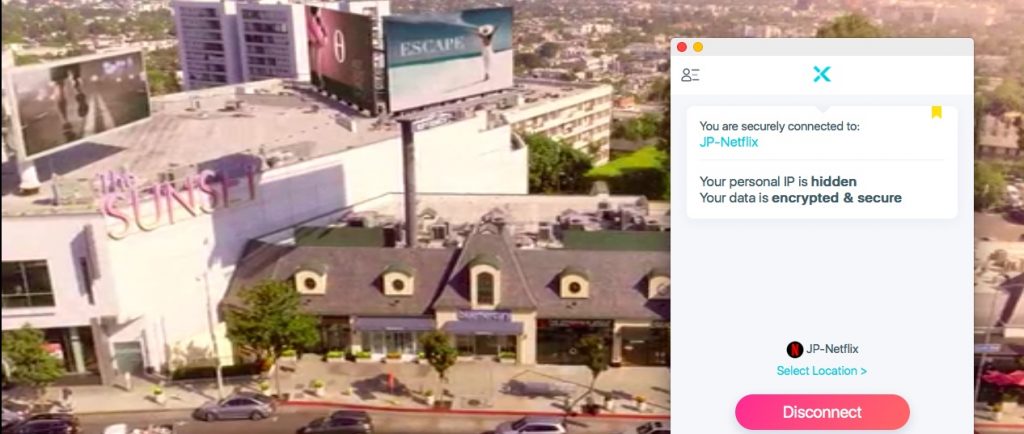Click the pink billboard with the circular logo
This screenshot has width=1024, height=434.
340,57
